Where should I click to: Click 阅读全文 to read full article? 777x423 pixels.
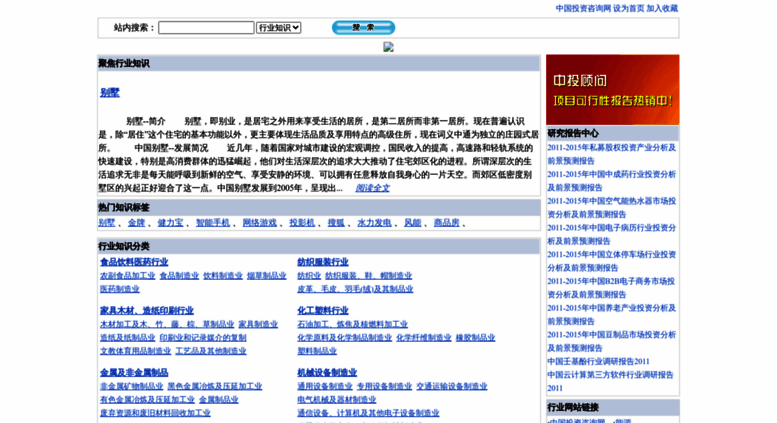point(372,188)
